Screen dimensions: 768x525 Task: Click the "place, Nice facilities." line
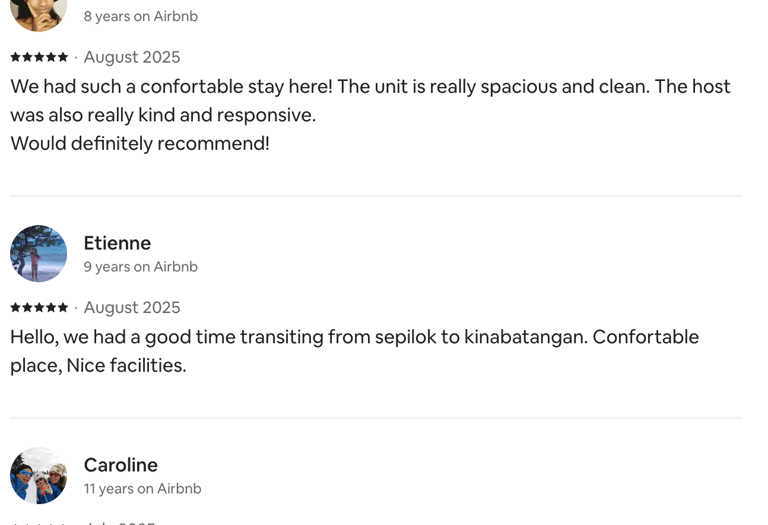tap(98, 365)
